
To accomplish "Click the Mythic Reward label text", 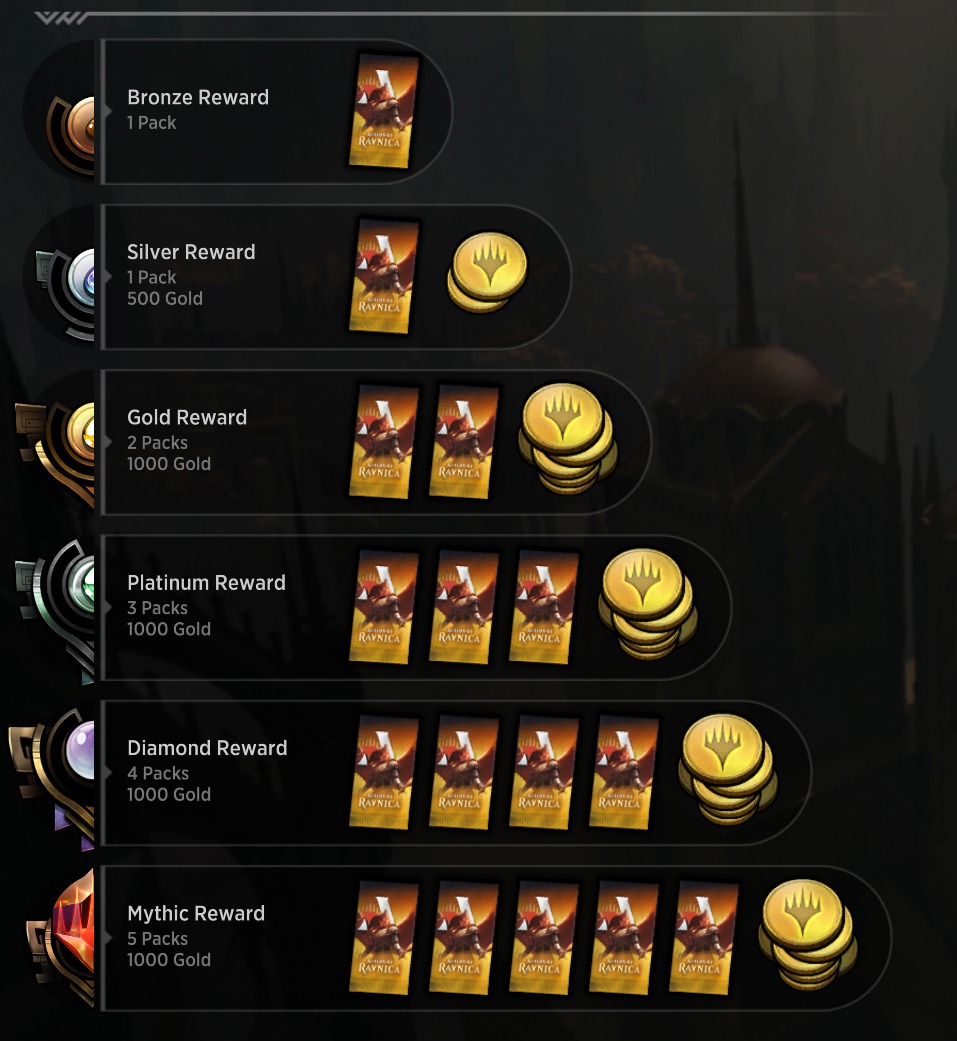I will coord(196,914).
